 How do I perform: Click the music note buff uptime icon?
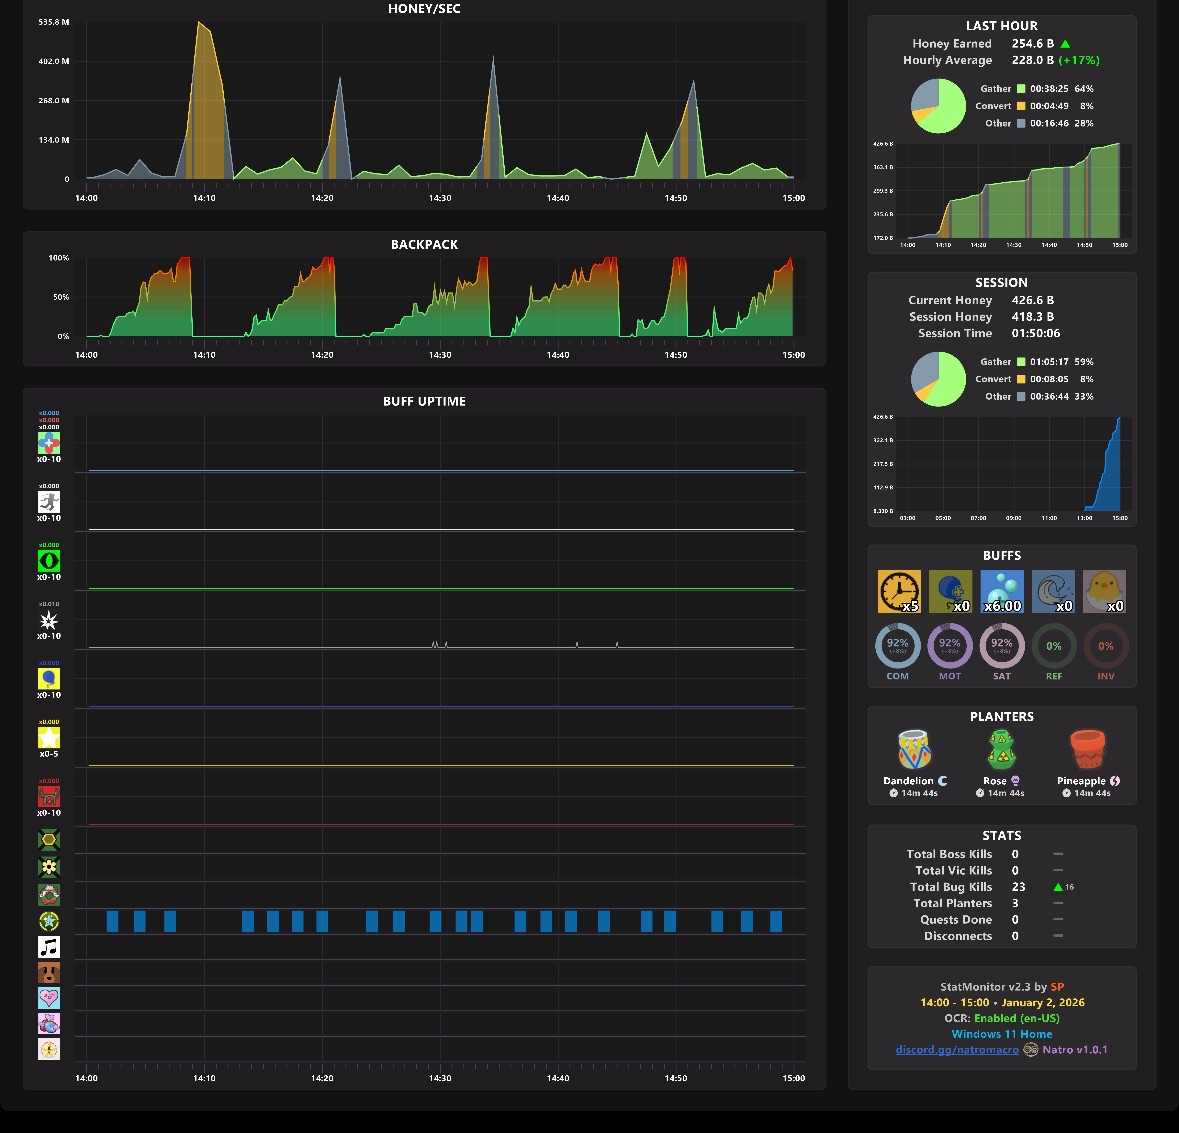click(49, 947)
